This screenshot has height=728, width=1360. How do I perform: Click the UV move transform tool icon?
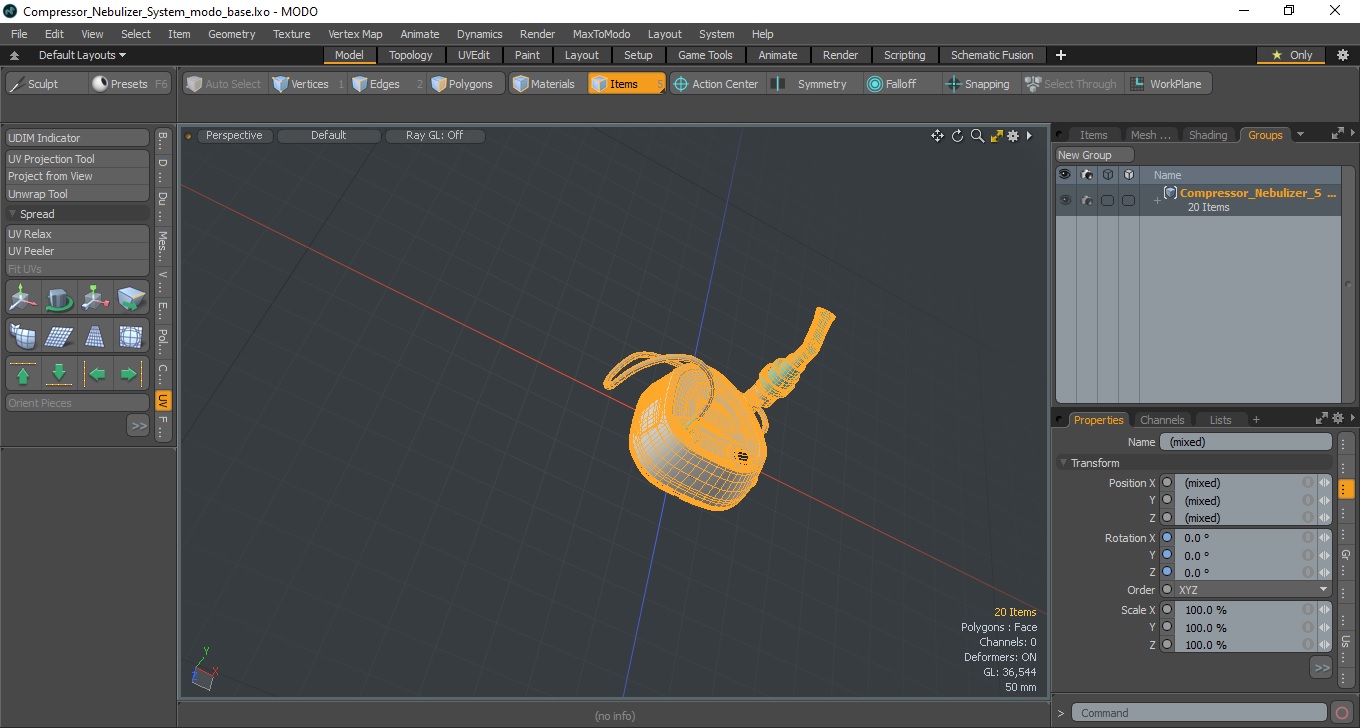pyautogui.click(x=23, y=298)
